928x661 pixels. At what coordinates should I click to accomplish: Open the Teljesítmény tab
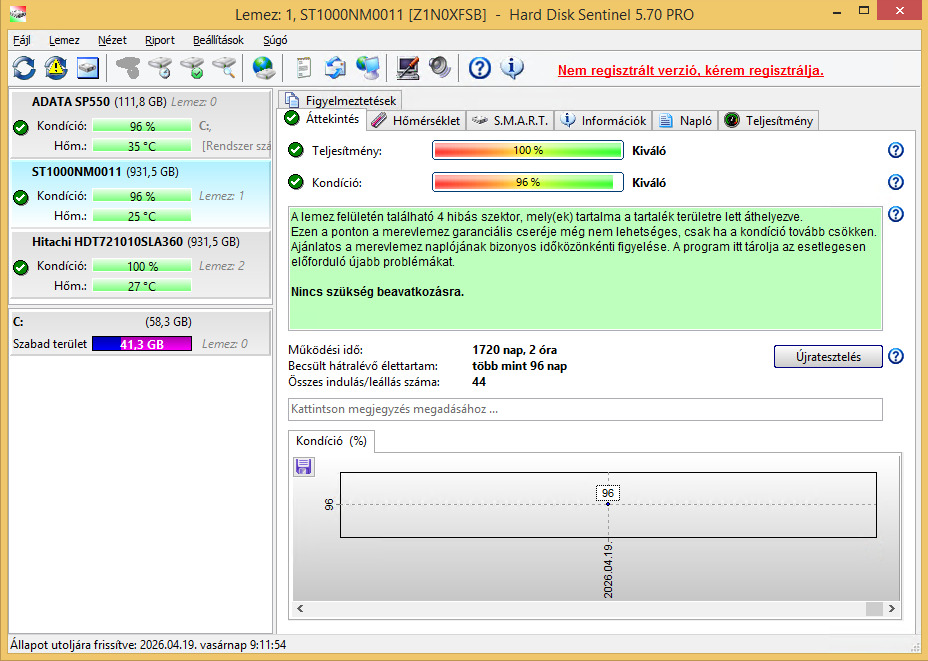(x=769, y=121)
